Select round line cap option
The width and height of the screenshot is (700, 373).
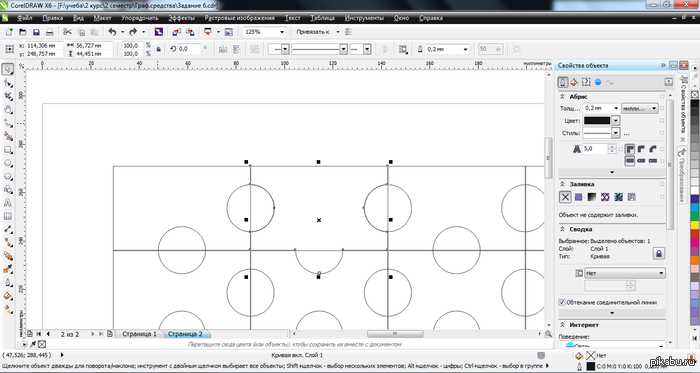tap(642, 160)
